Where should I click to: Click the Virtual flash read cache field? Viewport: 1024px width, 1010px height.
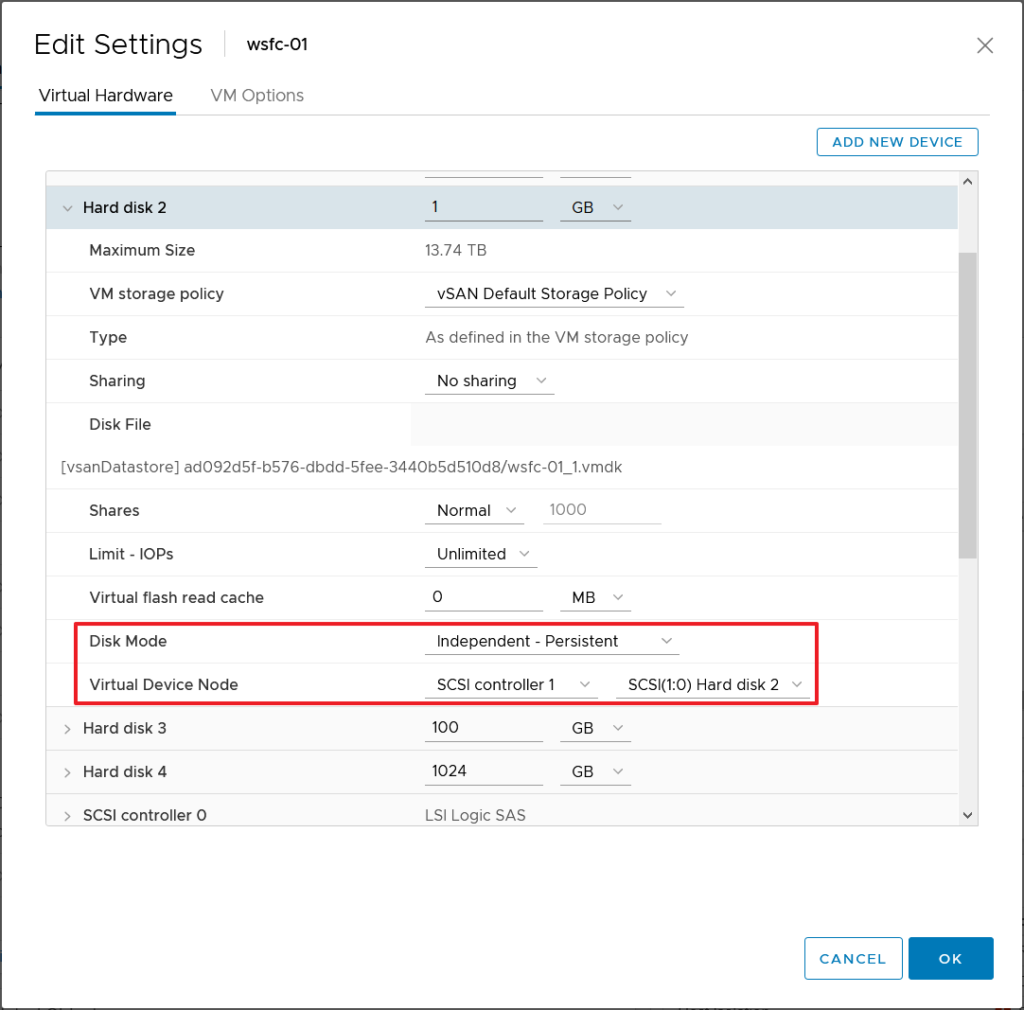(x=483, y=597)
